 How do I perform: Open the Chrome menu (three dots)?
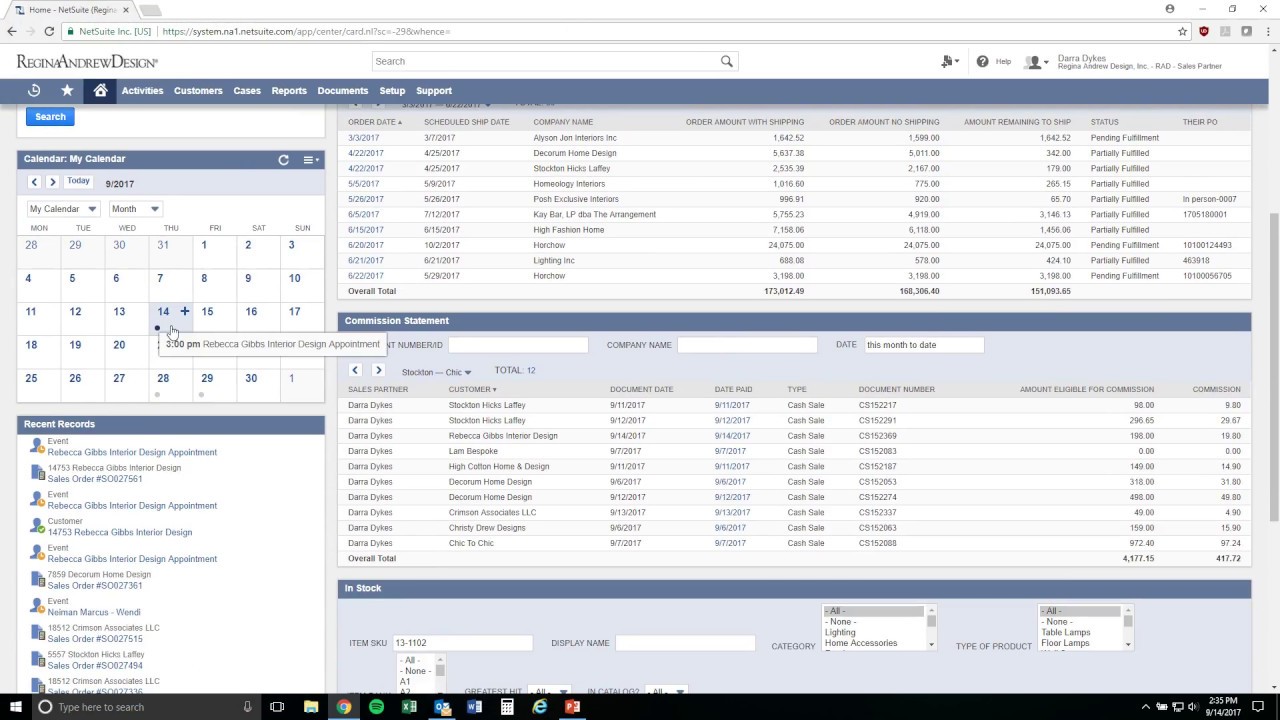[1268, 31]
